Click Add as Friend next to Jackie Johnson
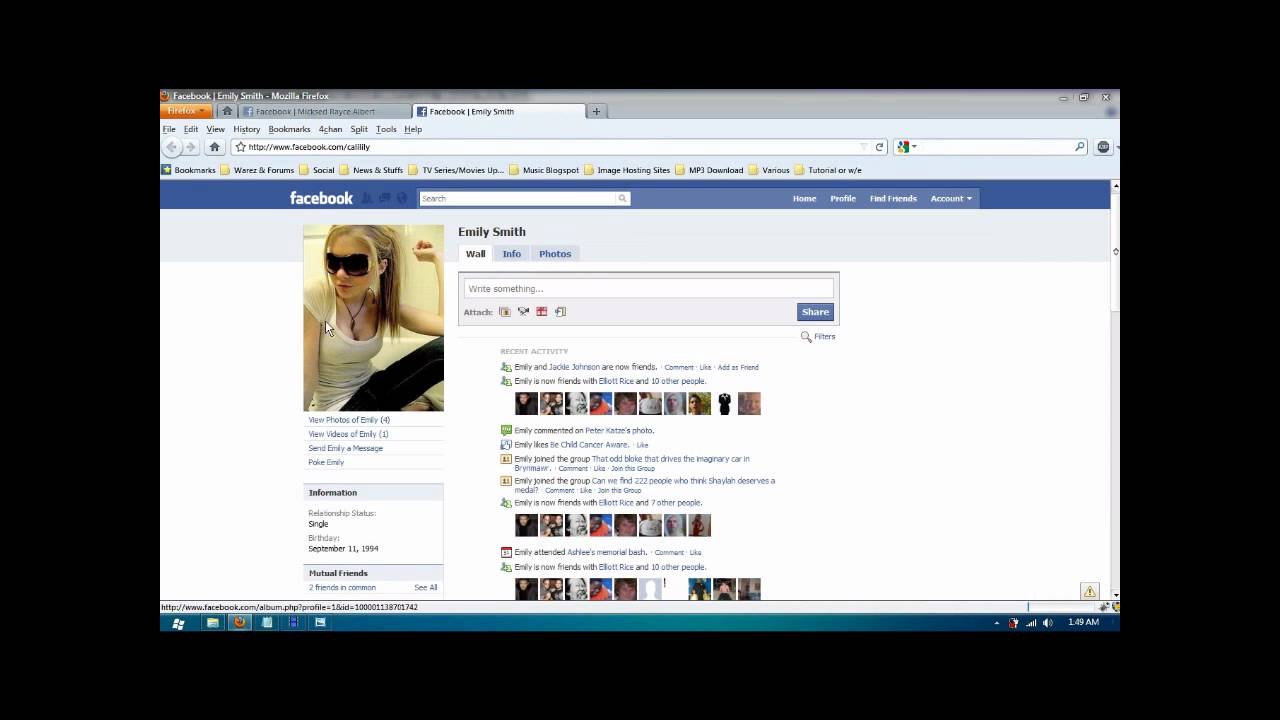The image size is (1280, 720). (738, 367)
